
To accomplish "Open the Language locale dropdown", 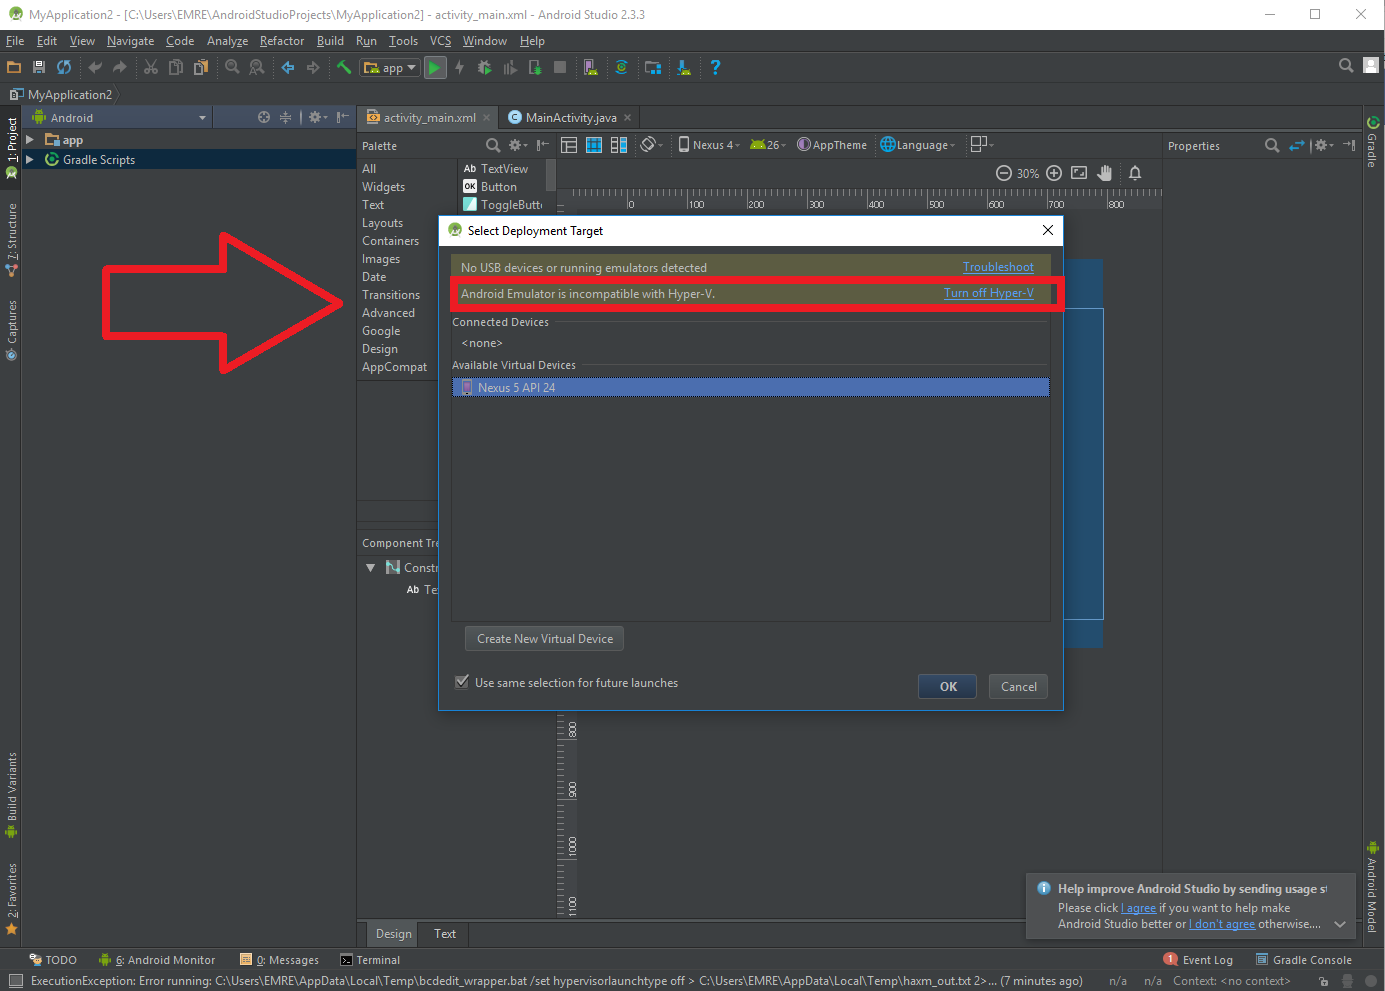I will [x=918, y=145].
